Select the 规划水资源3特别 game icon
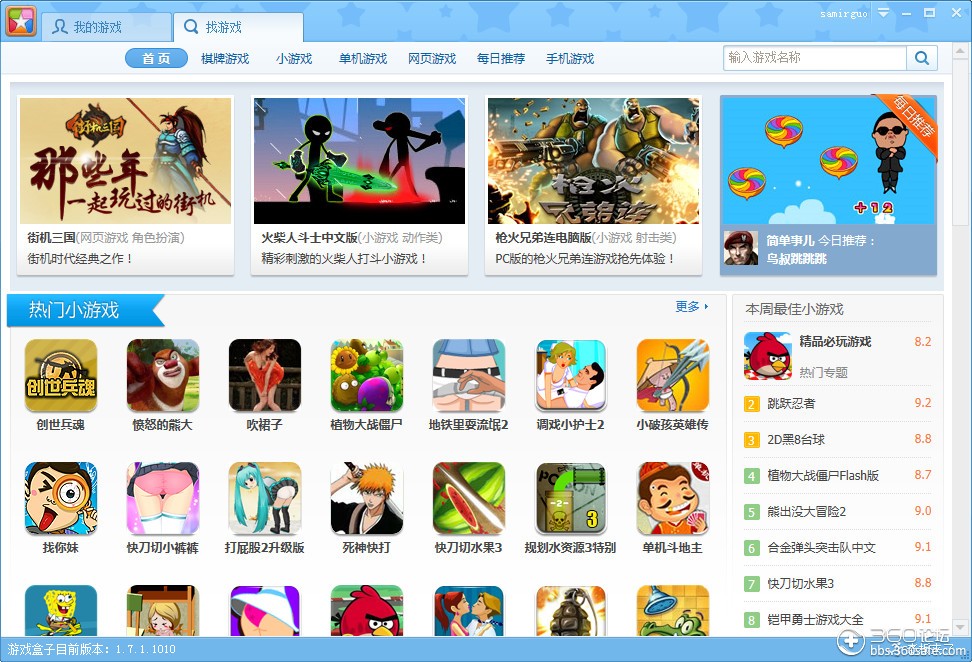This screenshot has height=662, width=972. 570,498
